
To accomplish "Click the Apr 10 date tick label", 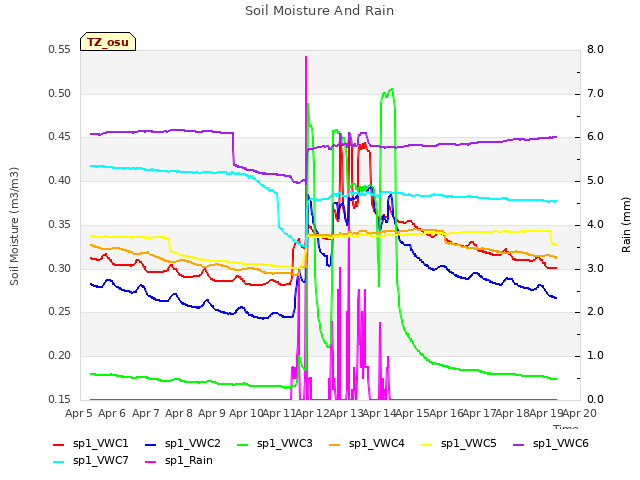I will pos(246,413).
